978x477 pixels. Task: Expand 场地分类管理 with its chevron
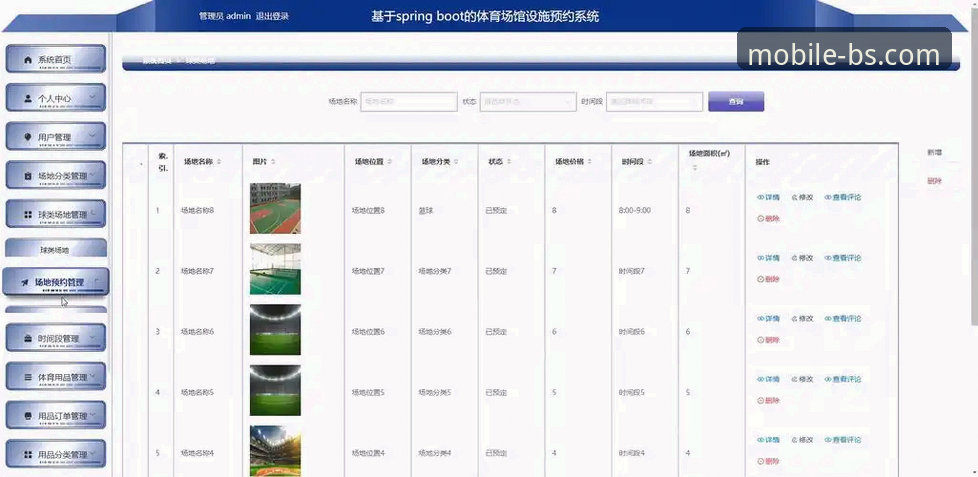pos(92,175)
